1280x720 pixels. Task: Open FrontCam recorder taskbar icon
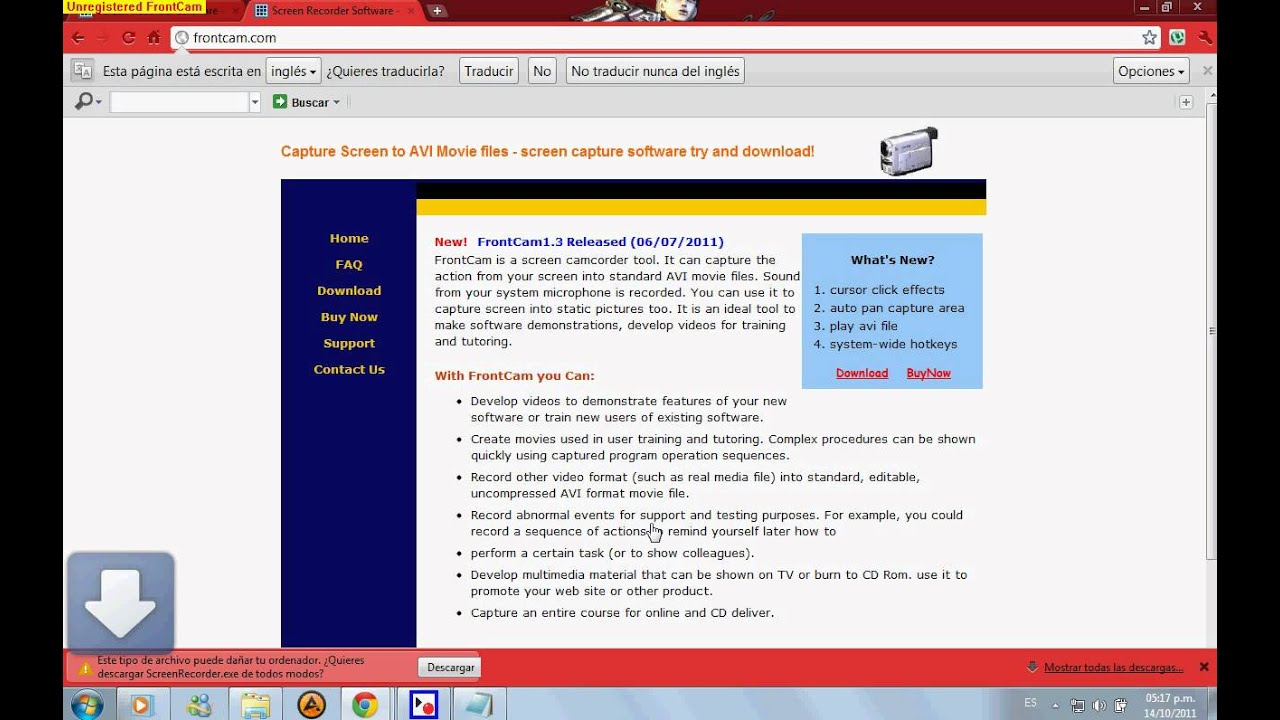pyautogui.click(x=424, y=704)
